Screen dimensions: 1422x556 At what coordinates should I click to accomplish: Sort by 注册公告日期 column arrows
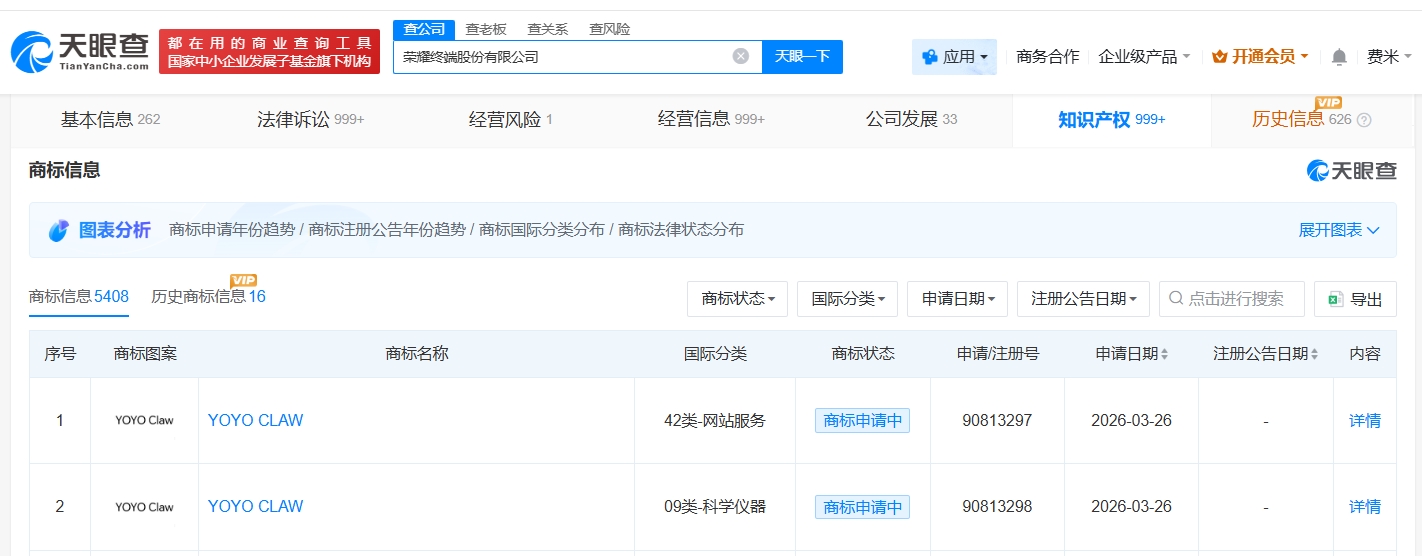click(x=1314, y=354)
